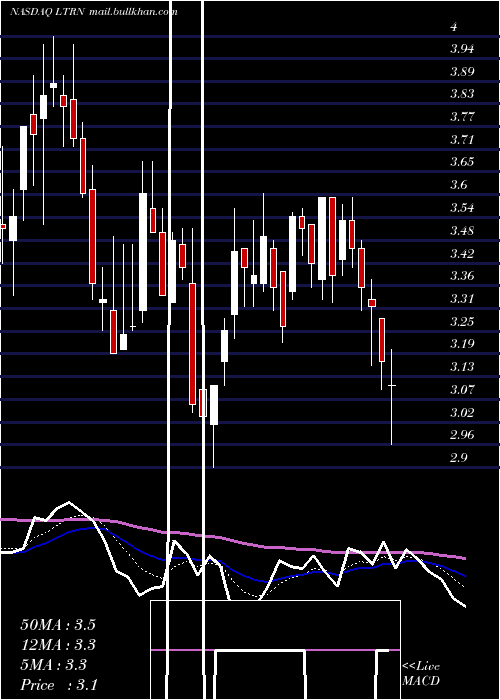Click the price axis label 3.48
The height and width of the screenshot is (700, 500).
tap(462, 231)
